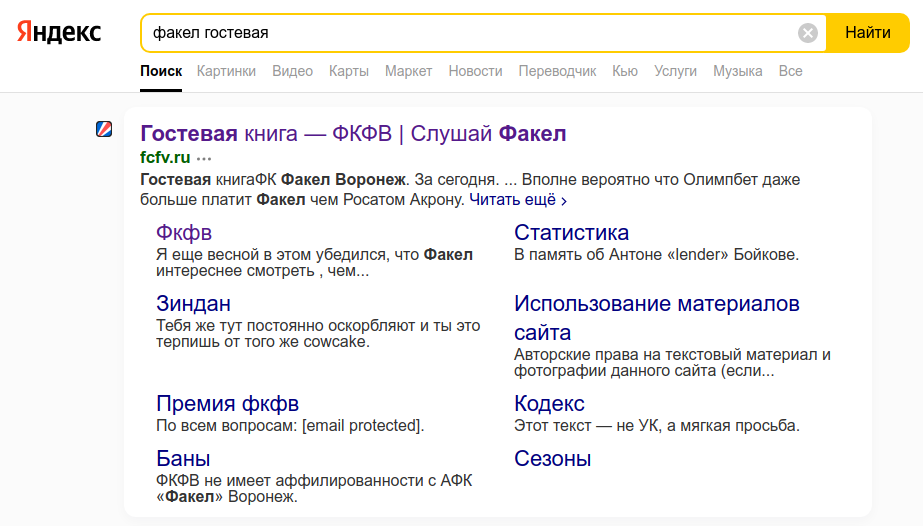This screenshot has width=923, height=526.
Task: Expand the snippet via Читать ещё
Action: coord(518,200)
